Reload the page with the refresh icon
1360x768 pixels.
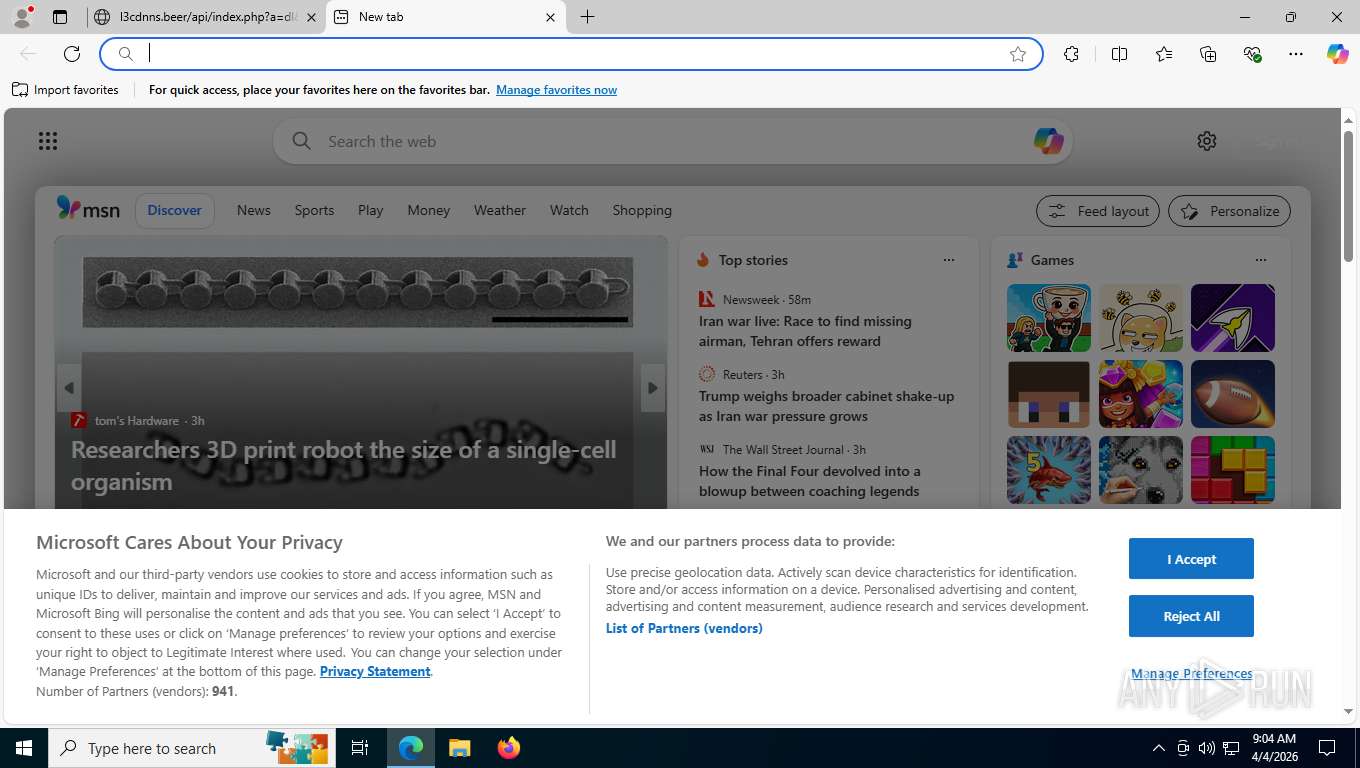coord(72,54)
